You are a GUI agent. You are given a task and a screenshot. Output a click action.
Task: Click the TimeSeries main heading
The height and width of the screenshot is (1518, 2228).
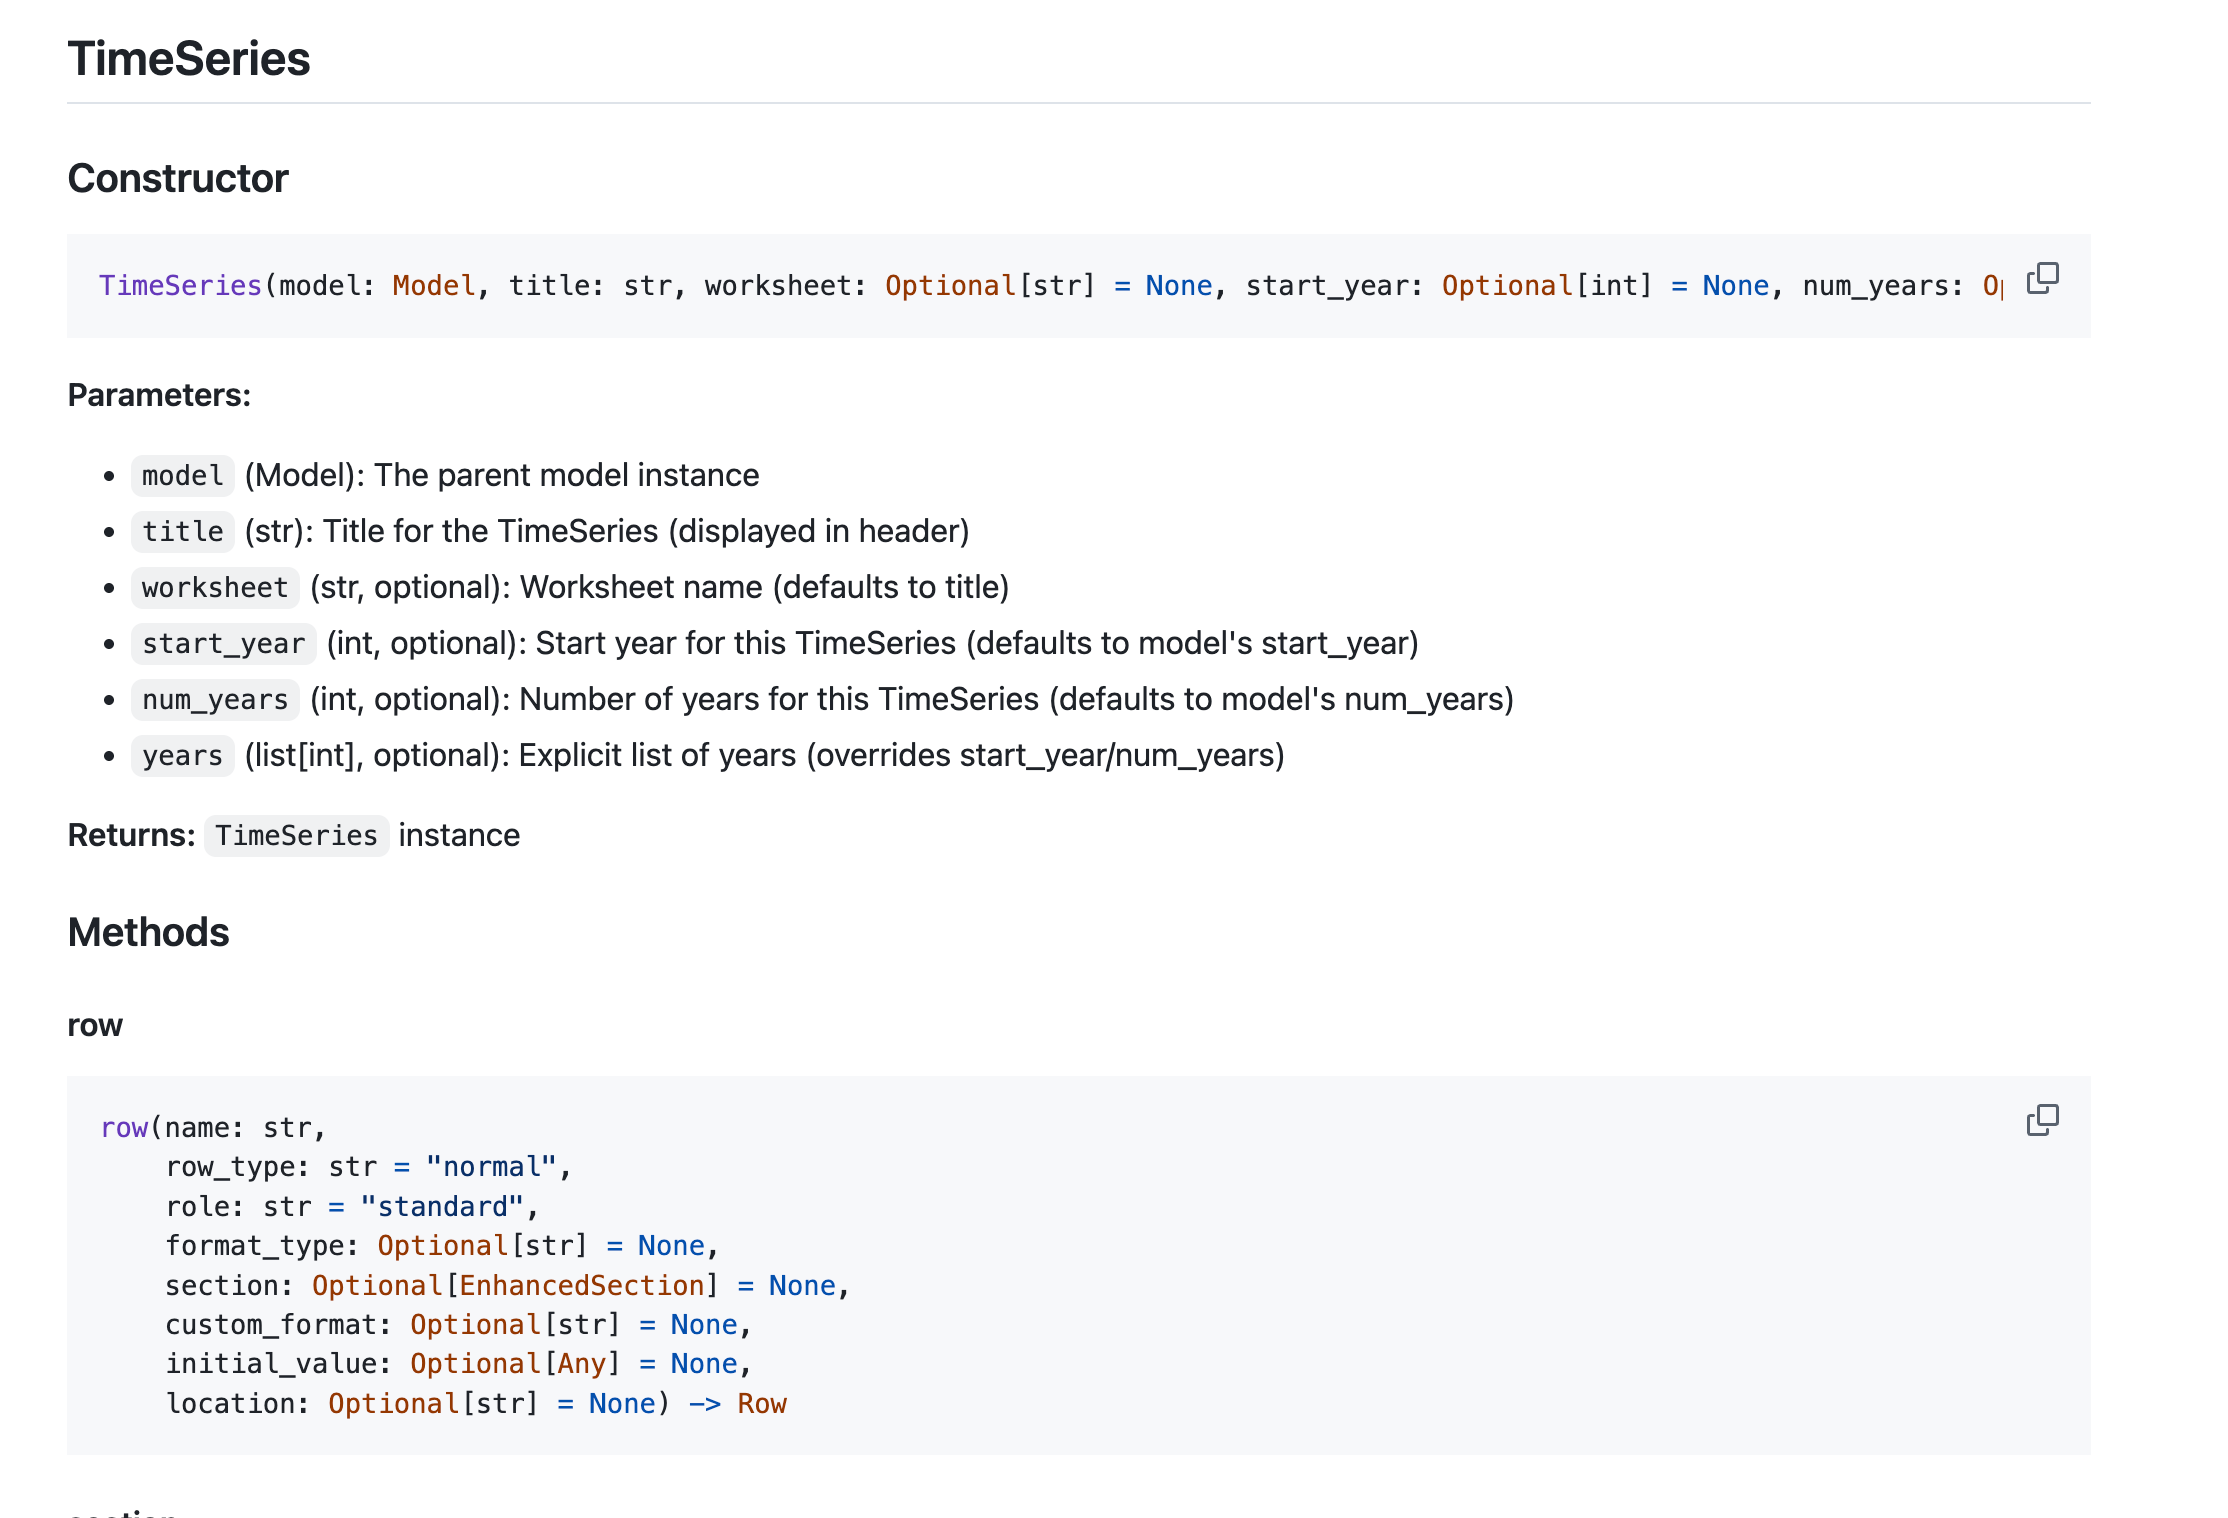click(188, 58)
